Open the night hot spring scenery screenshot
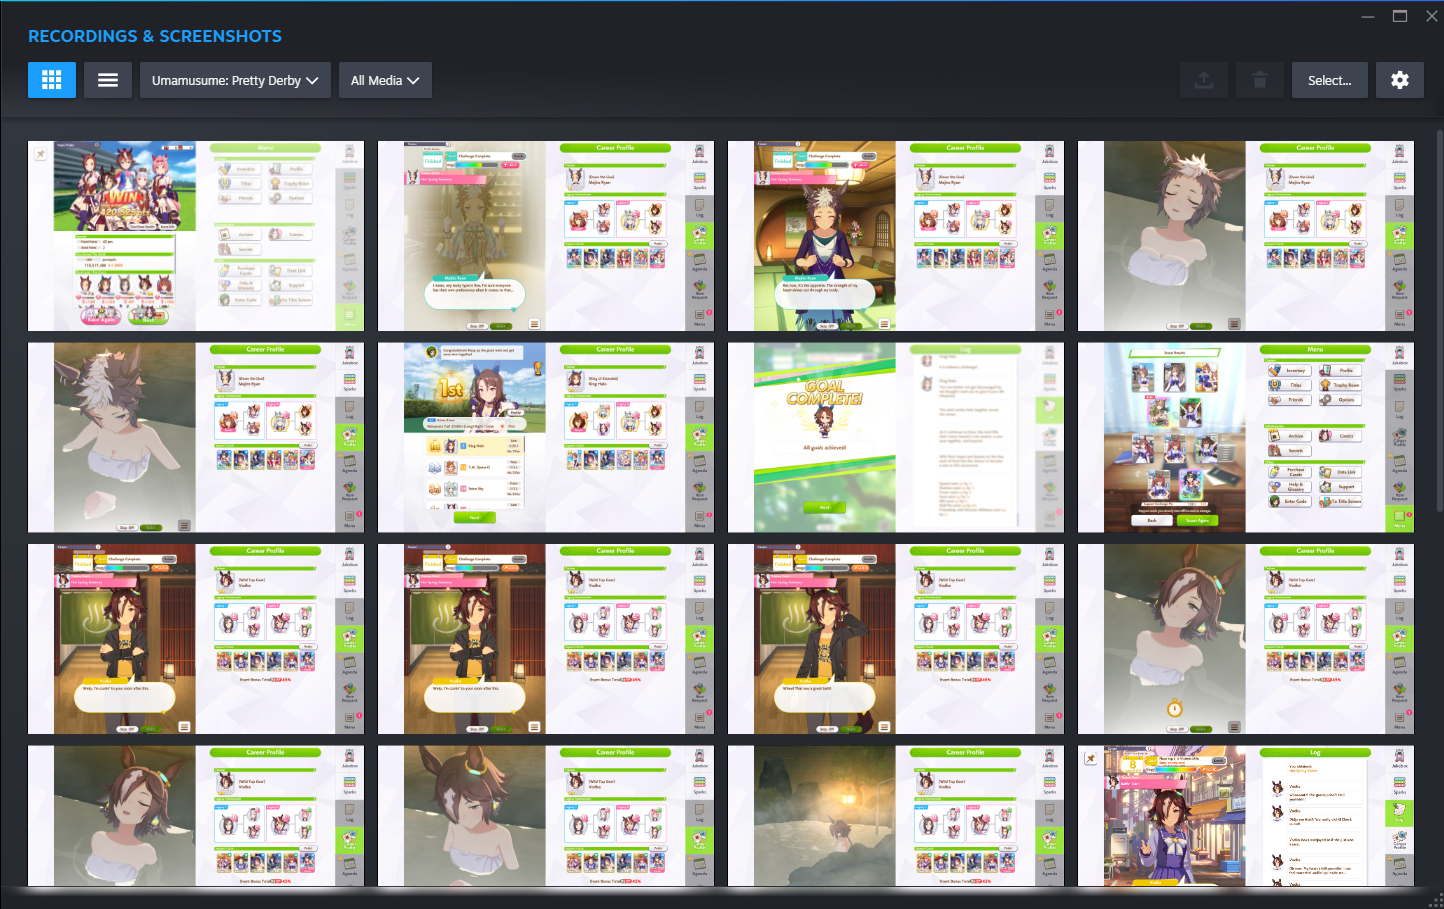The image size is (1444, 909). [x=896, y=816]
